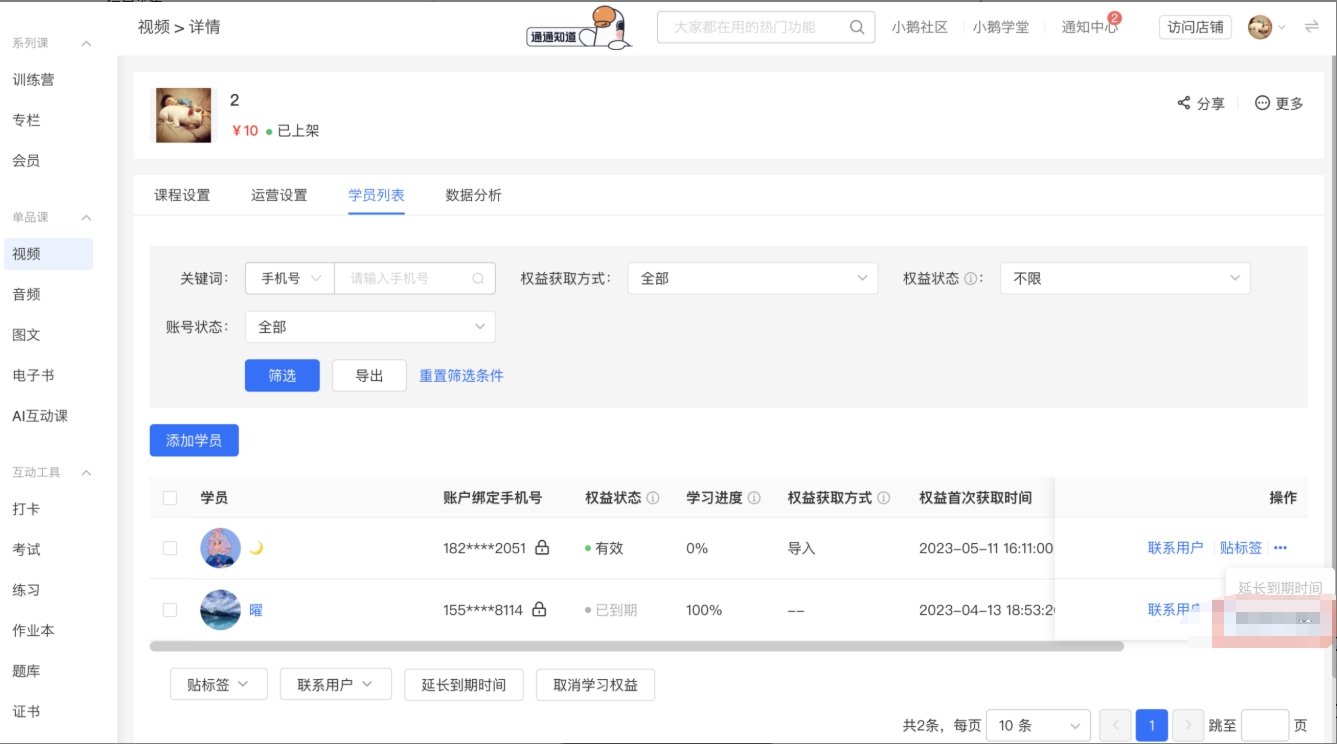Click the blue 筛选 filter button
Image resolution: width=1337 pixels, height=744 pixels.
pos(281,375)
